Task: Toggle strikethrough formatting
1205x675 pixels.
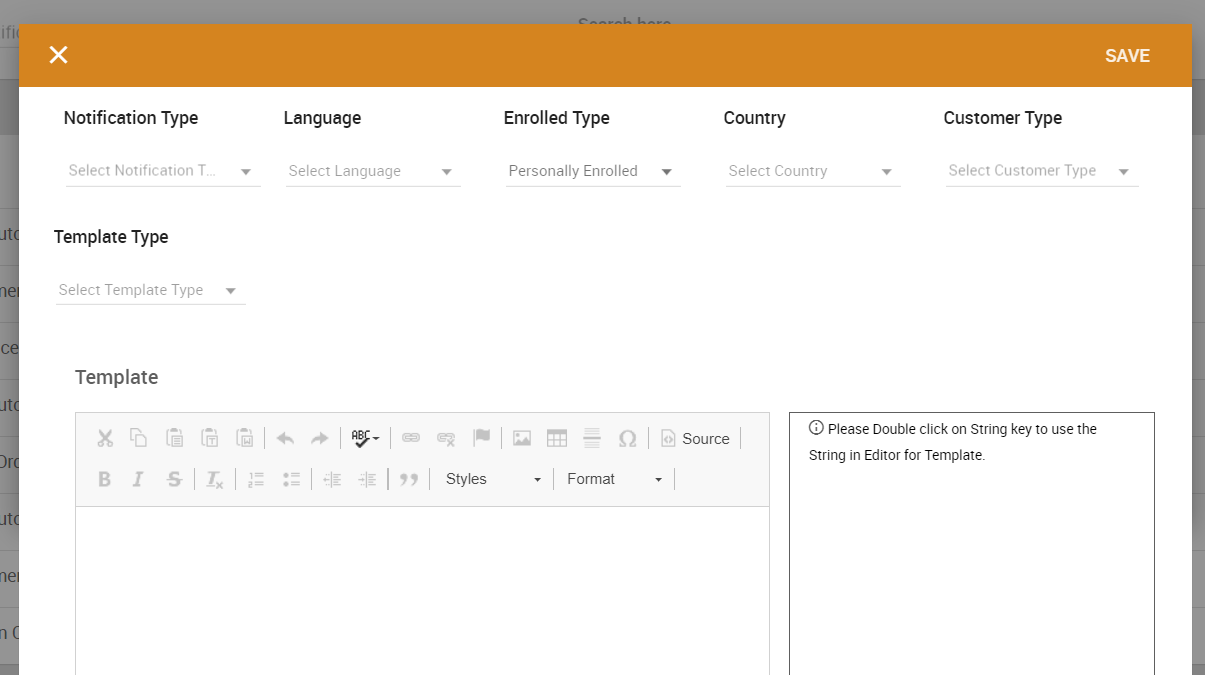Action: [174, 479]
